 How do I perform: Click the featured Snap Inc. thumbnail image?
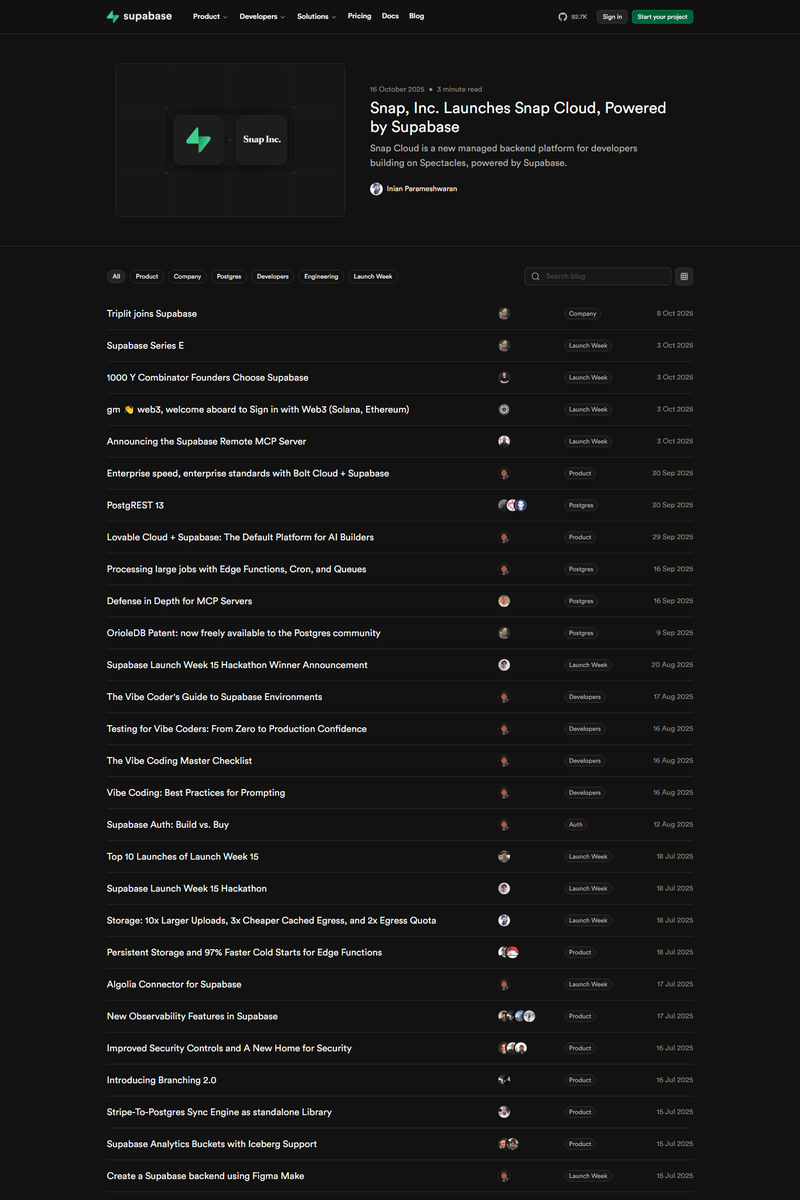pos(230,140)
